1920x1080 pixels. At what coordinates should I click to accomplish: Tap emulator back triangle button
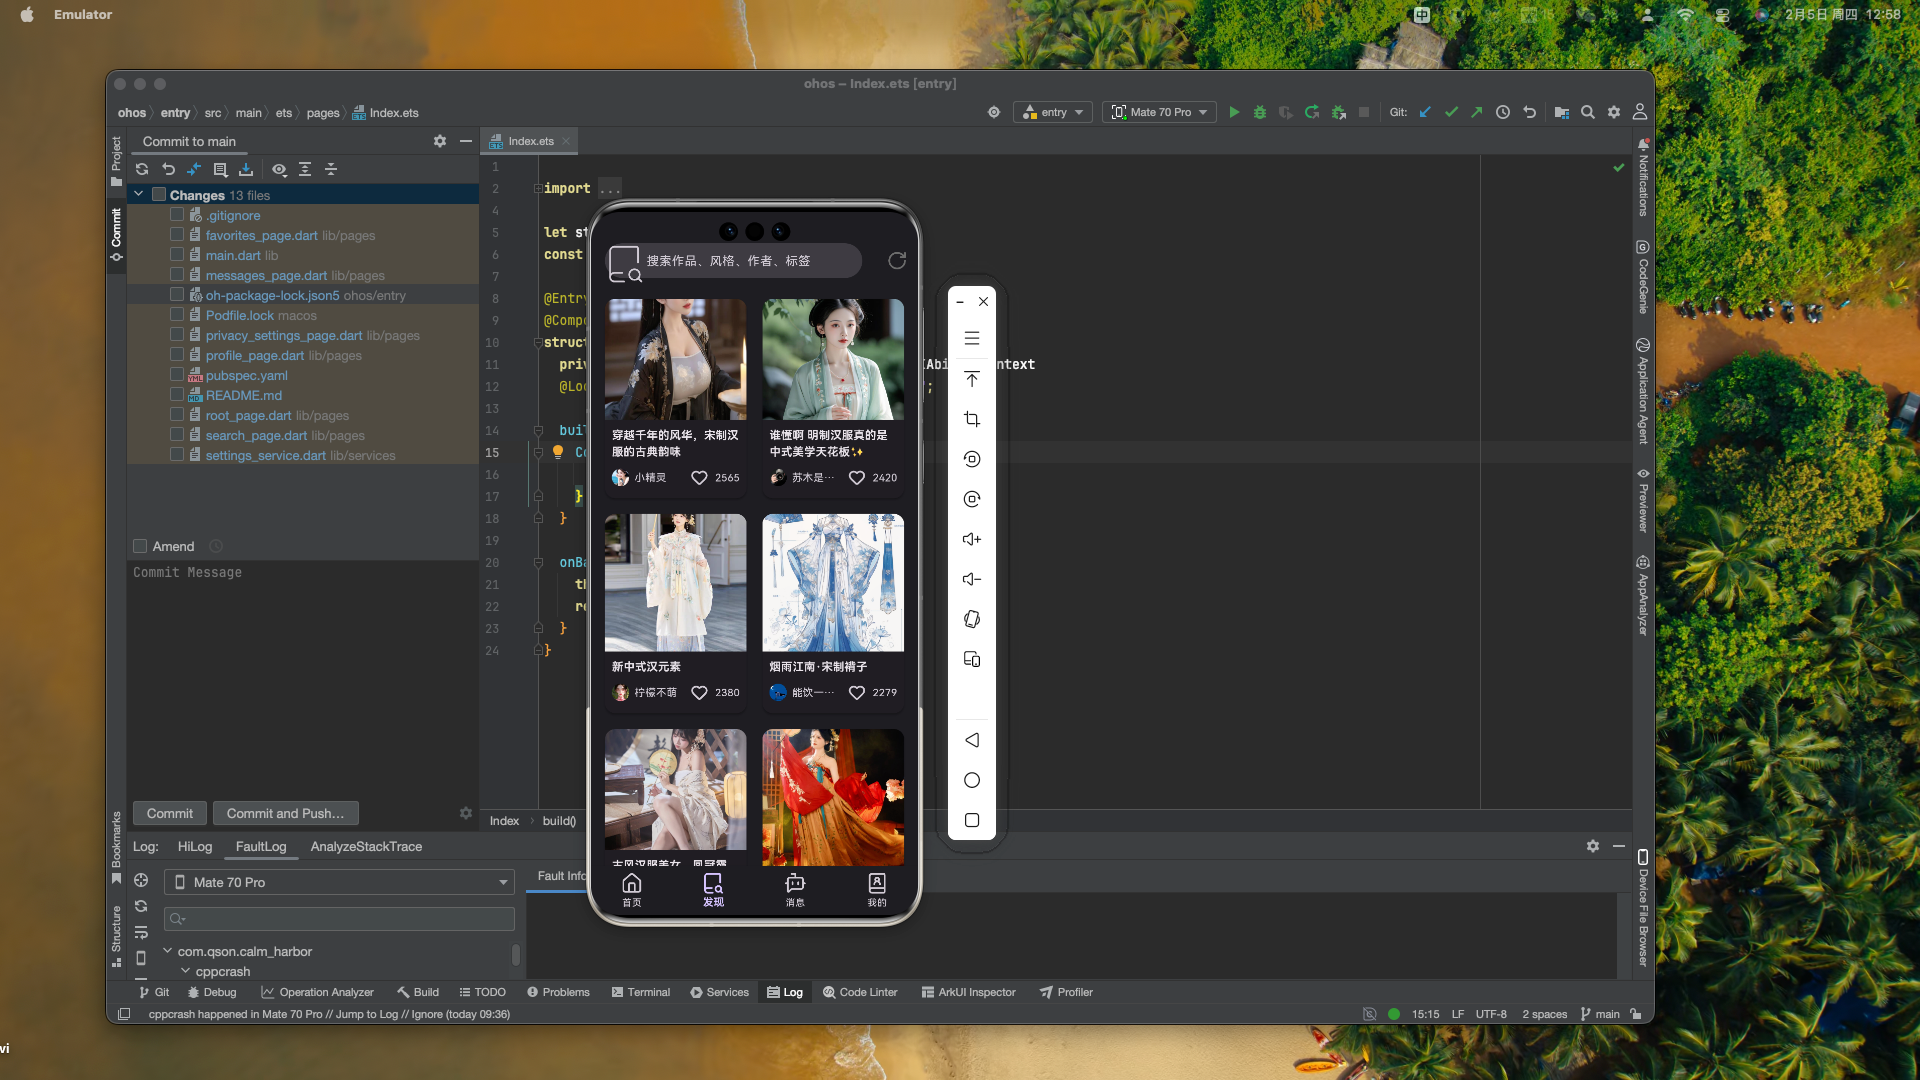[971, 740]
